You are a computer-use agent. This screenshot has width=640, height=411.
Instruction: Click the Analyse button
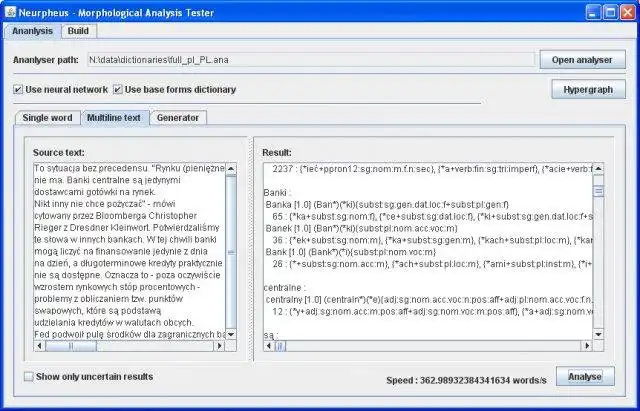[x=585, y=376]
